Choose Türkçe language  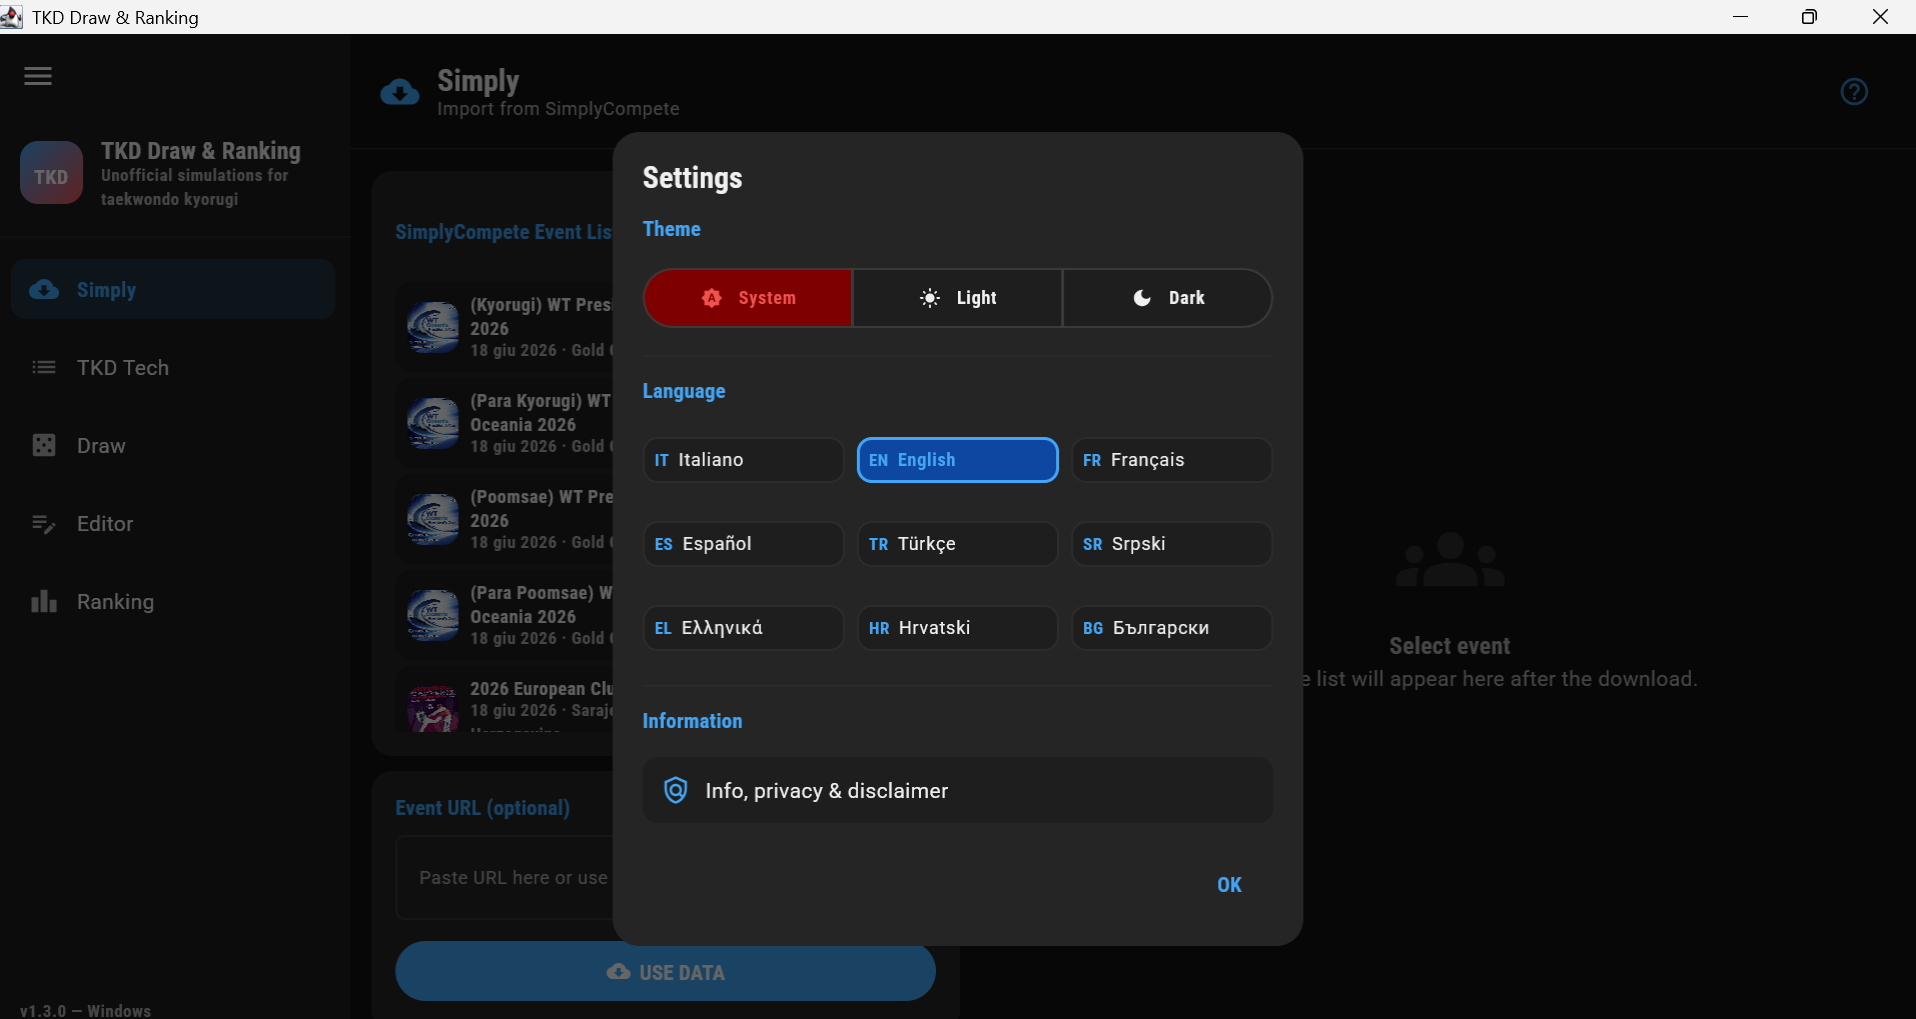click(x=958, y=544)
